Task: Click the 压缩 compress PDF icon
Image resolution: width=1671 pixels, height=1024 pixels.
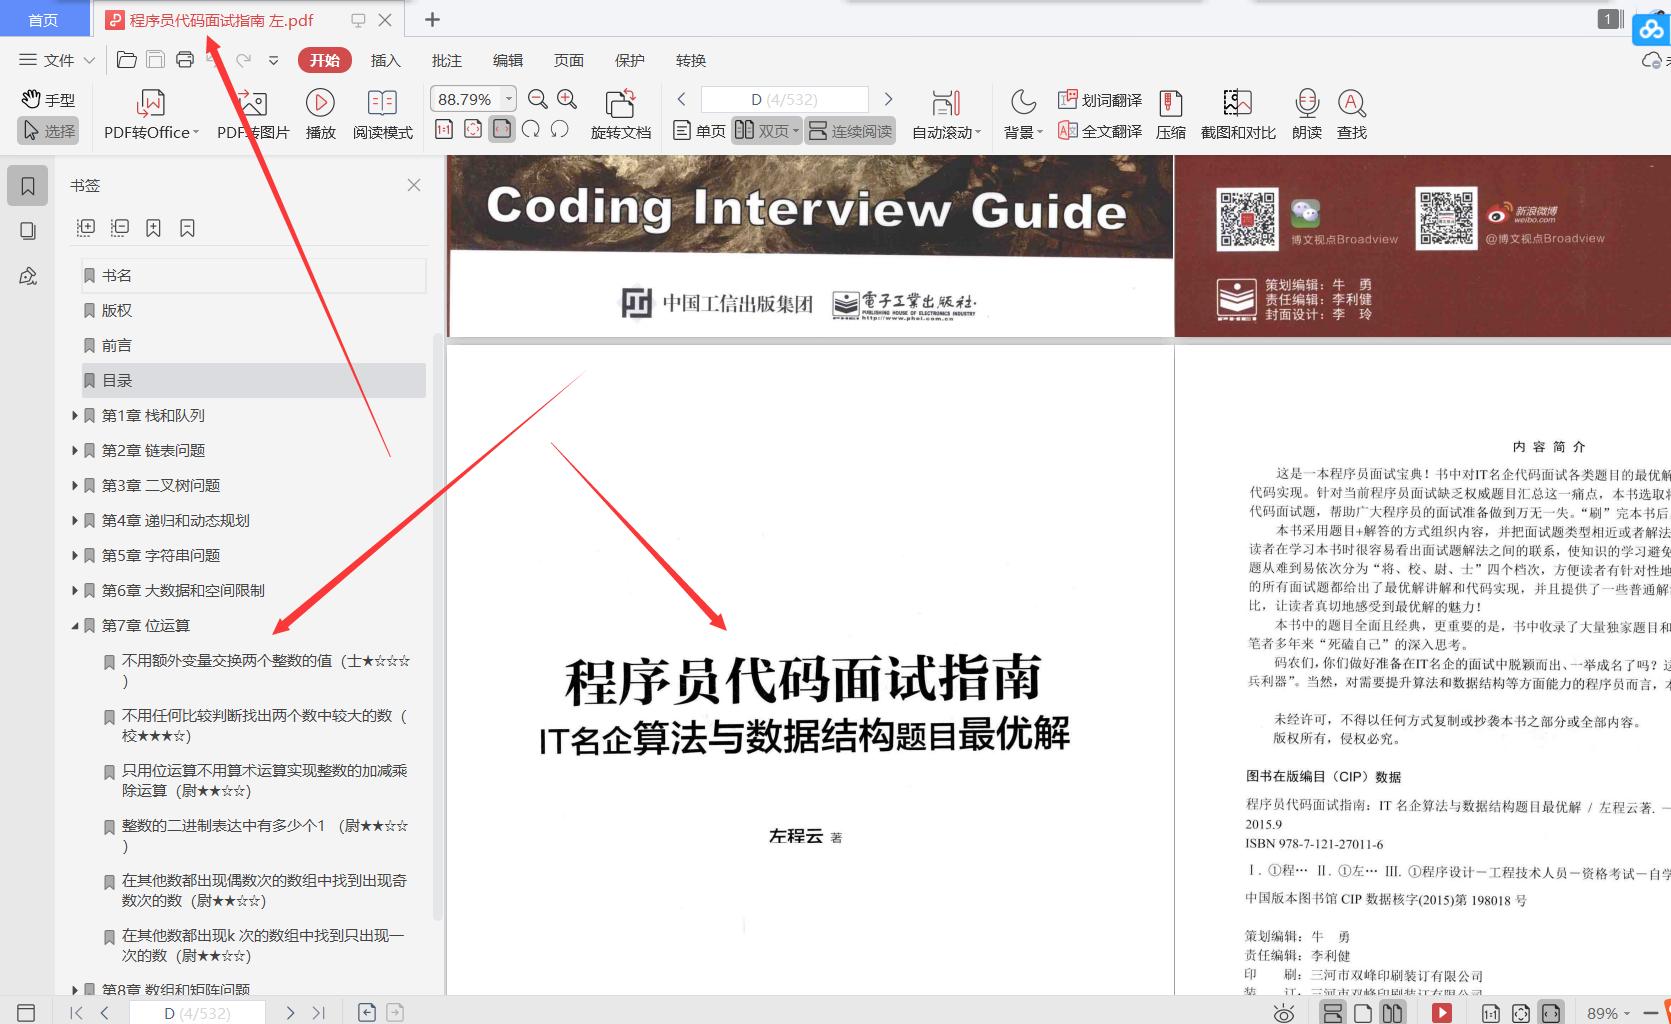Action: [x=1170, y=112]
